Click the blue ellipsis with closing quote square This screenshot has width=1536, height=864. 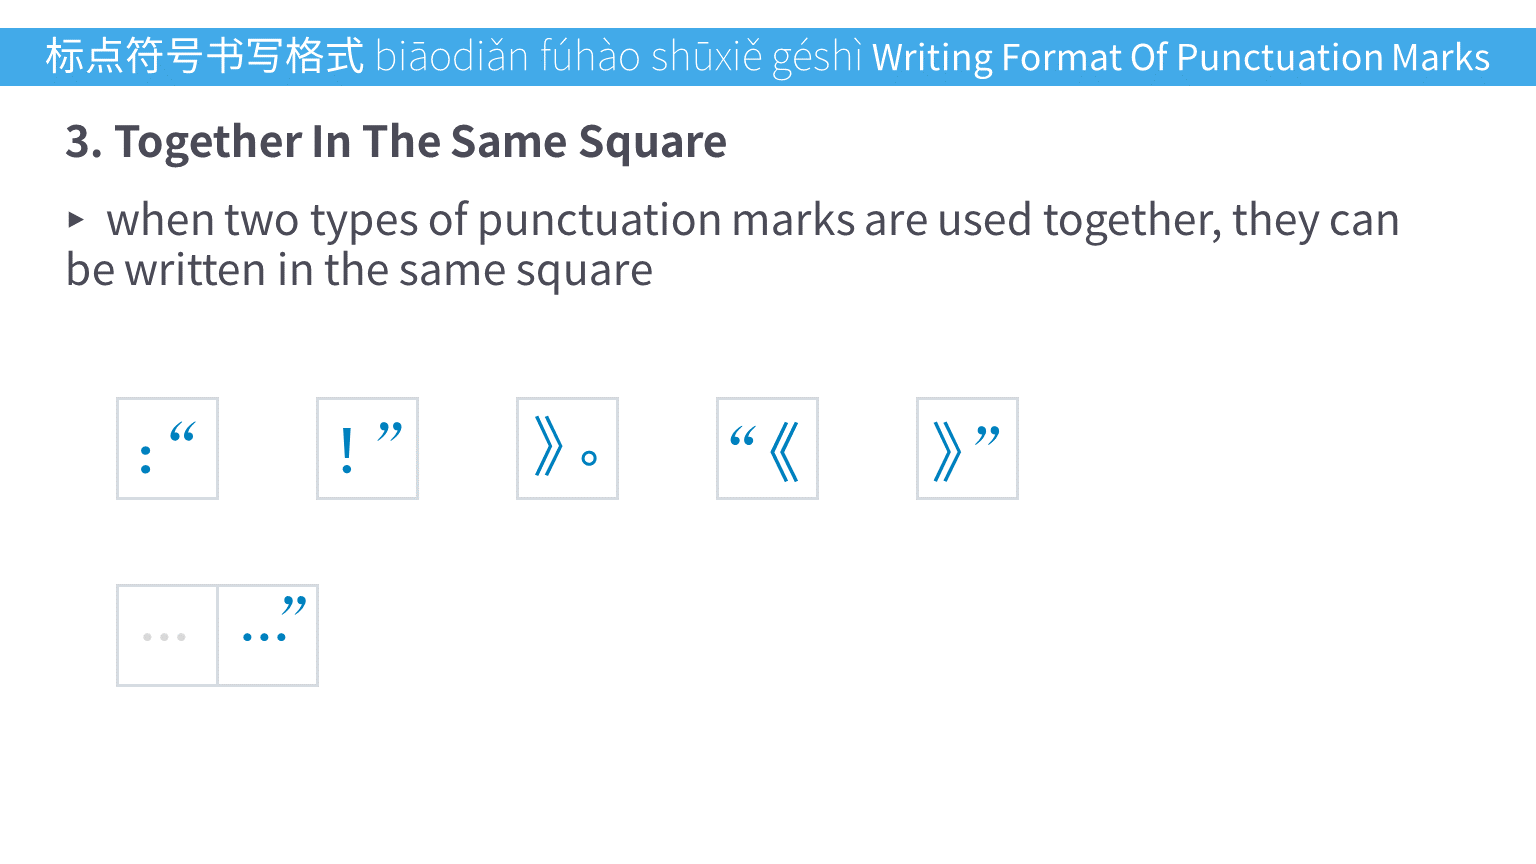point(268,635)
